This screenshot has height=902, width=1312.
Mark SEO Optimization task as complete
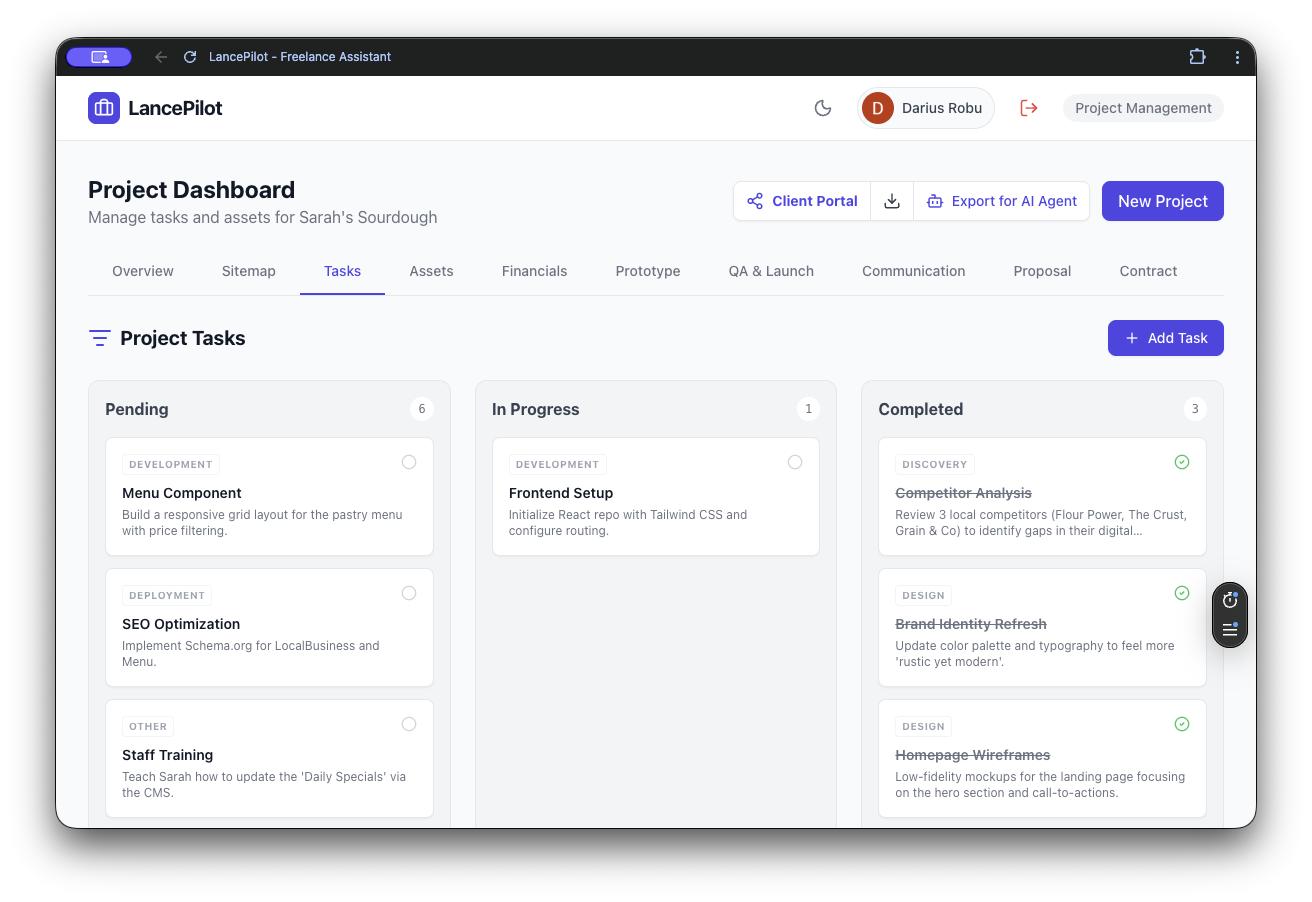point(409,593)
